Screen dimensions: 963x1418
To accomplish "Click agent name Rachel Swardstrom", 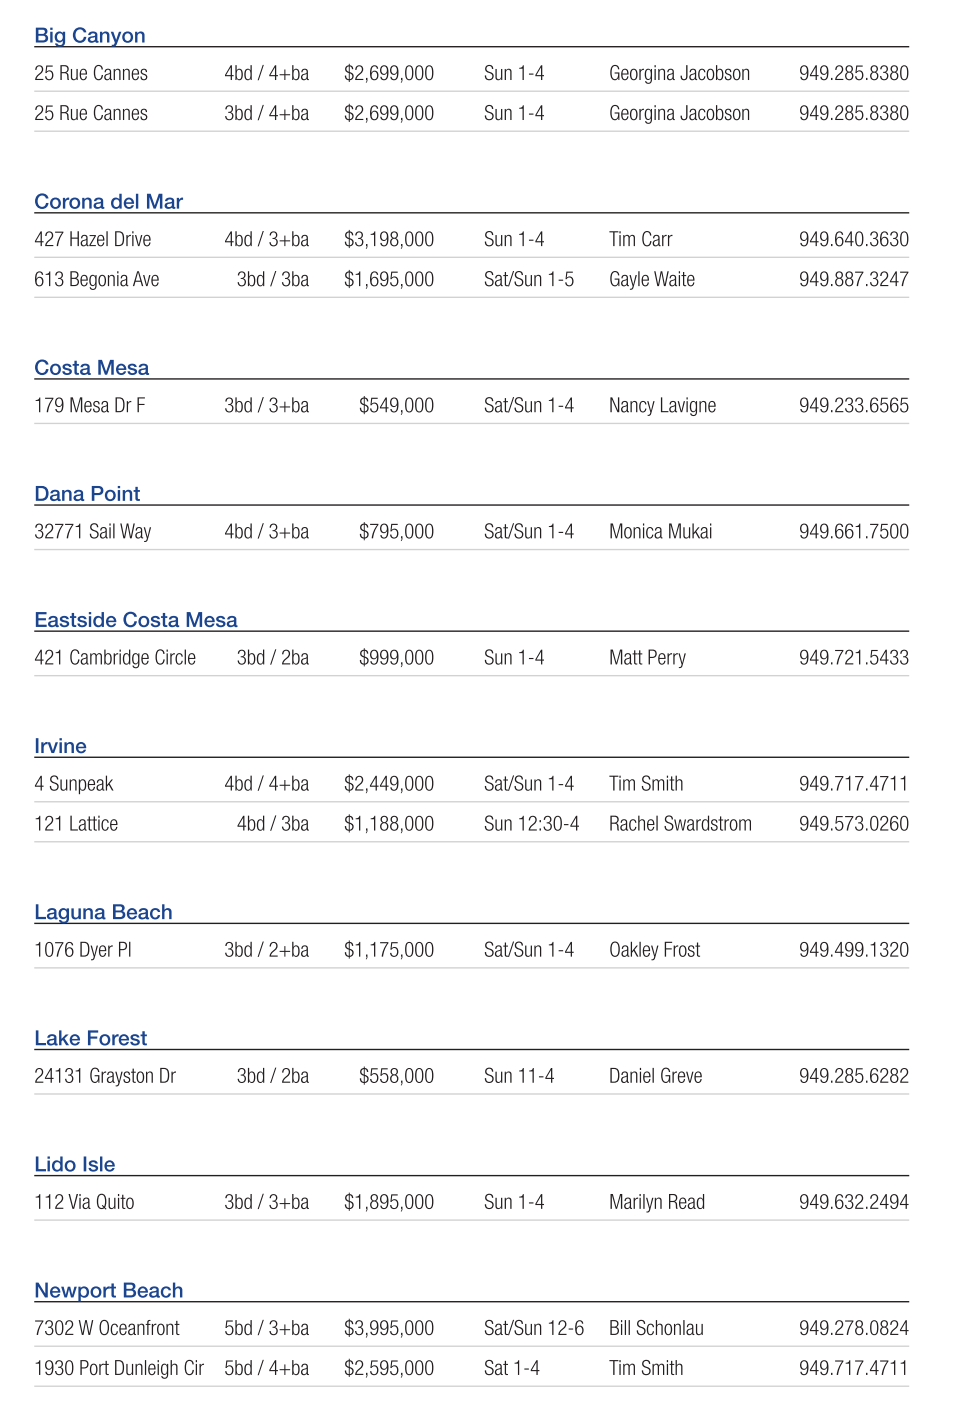I will coord(680,824).
